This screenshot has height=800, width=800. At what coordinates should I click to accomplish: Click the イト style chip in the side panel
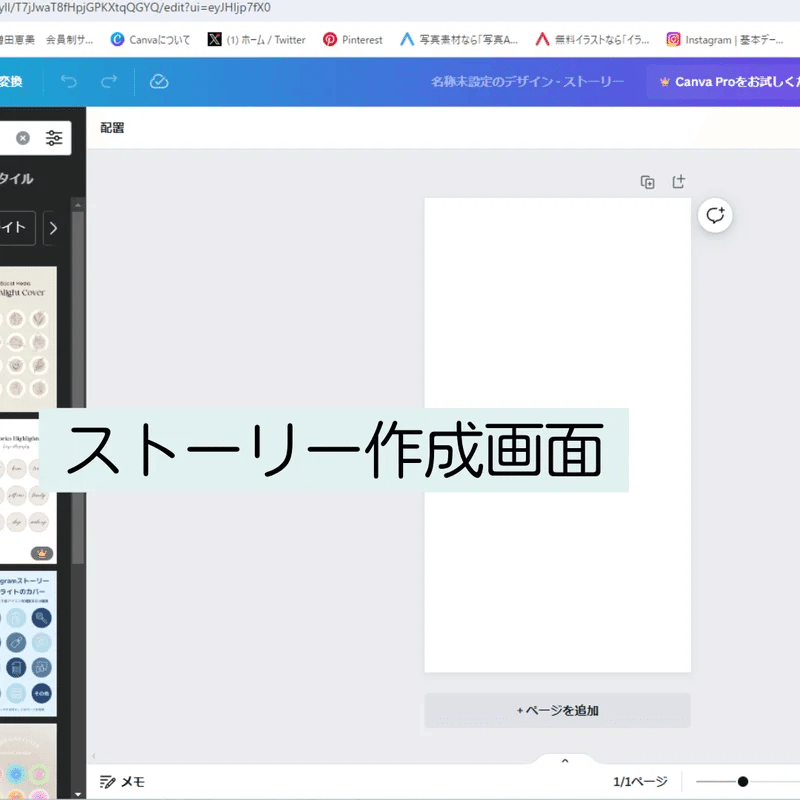click(x=17, y=228)
